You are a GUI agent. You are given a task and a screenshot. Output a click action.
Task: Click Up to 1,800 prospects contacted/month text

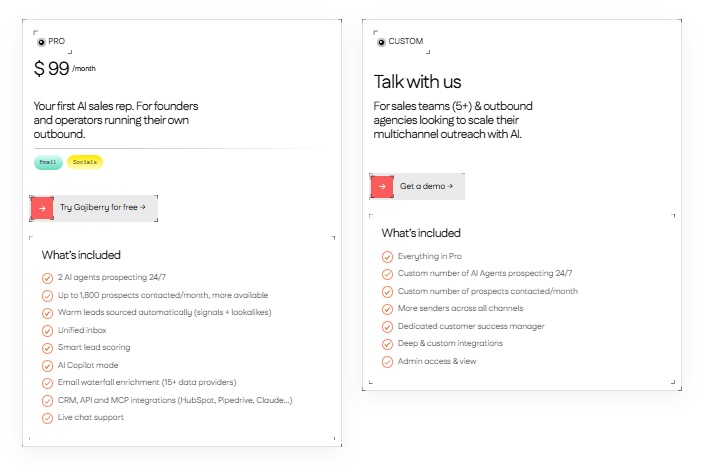pos(163,295)
